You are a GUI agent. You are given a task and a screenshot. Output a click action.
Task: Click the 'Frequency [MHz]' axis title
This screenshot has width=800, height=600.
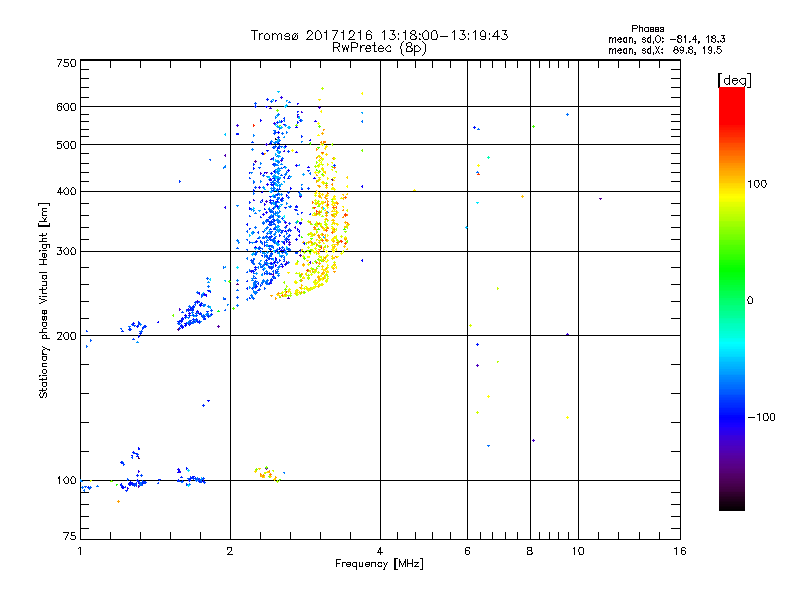click(379, 564)
